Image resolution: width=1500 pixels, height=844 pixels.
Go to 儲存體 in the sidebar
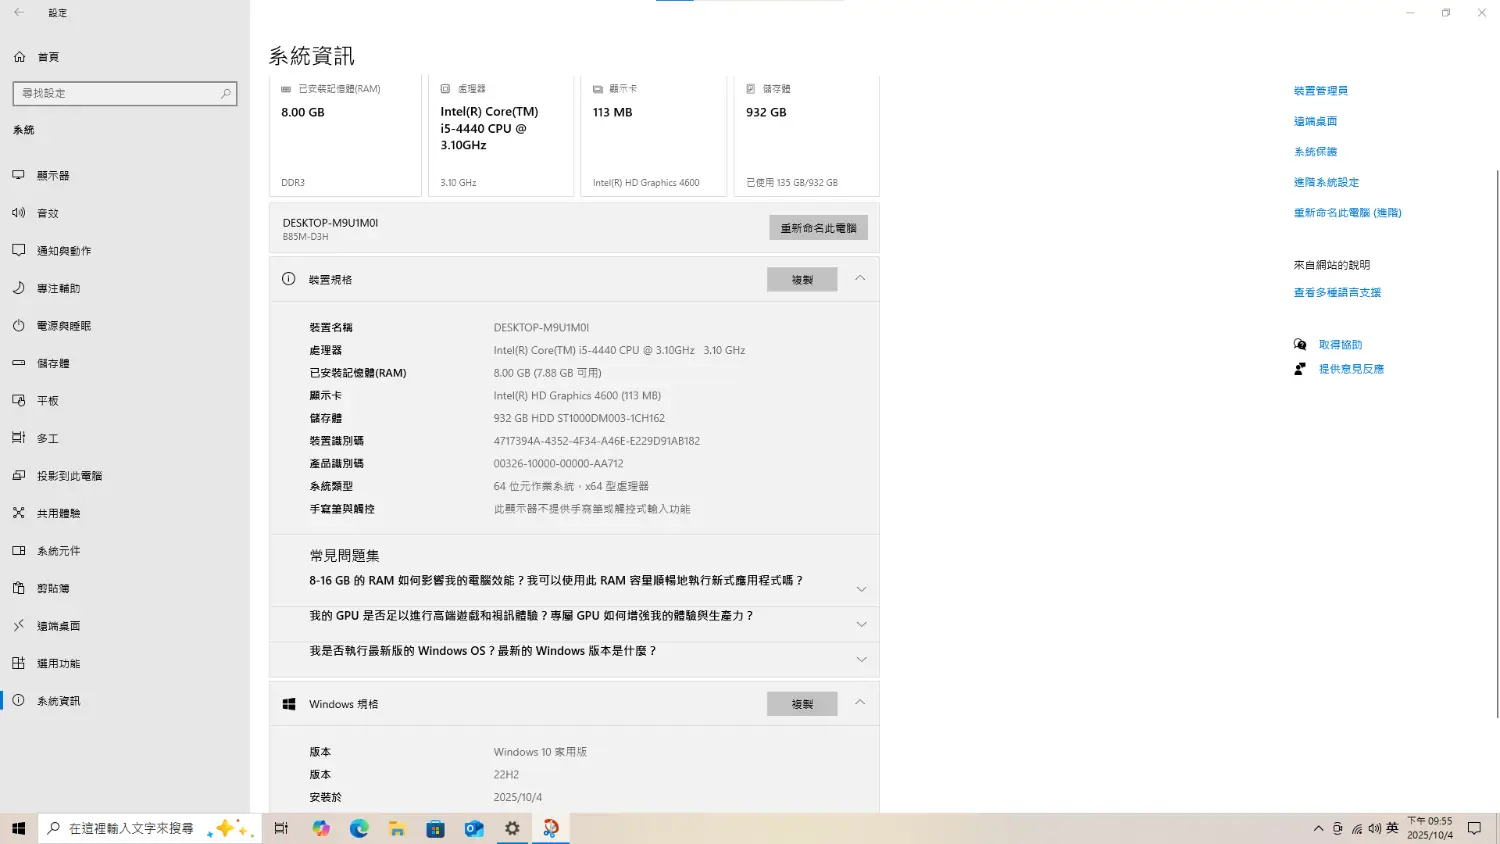53,363
